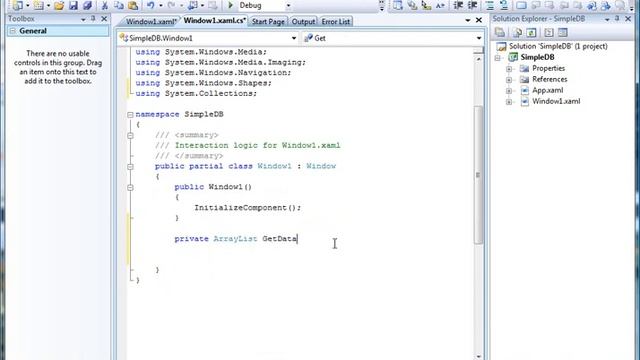Select Solution 'SimpleDB' (1 project) node
The height and width of the screenshot is (360, 640).
click(558, 47)
